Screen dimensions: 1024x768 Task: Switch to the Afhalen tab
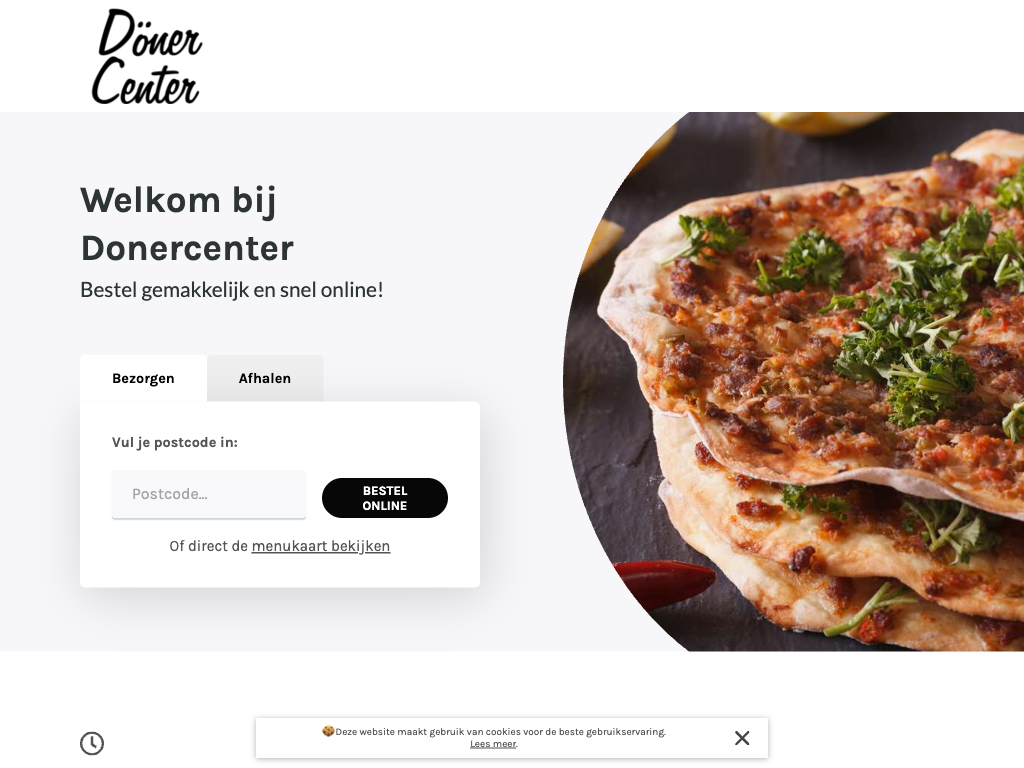[x=264, y=378]
